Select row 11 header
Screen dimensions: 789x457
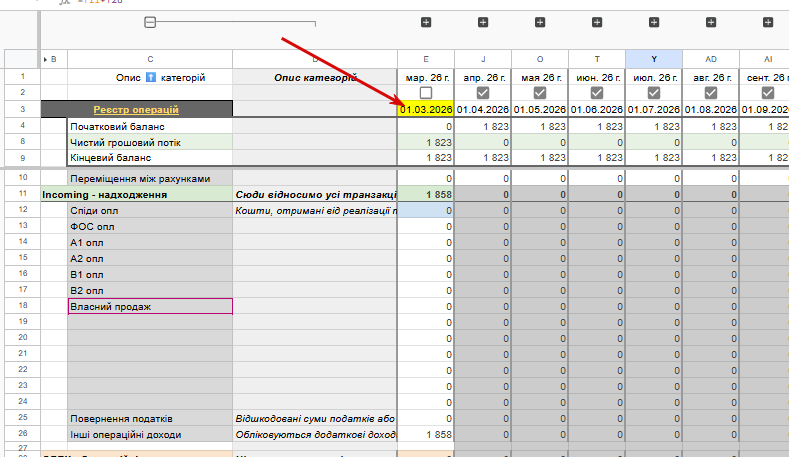coord(23,194)
